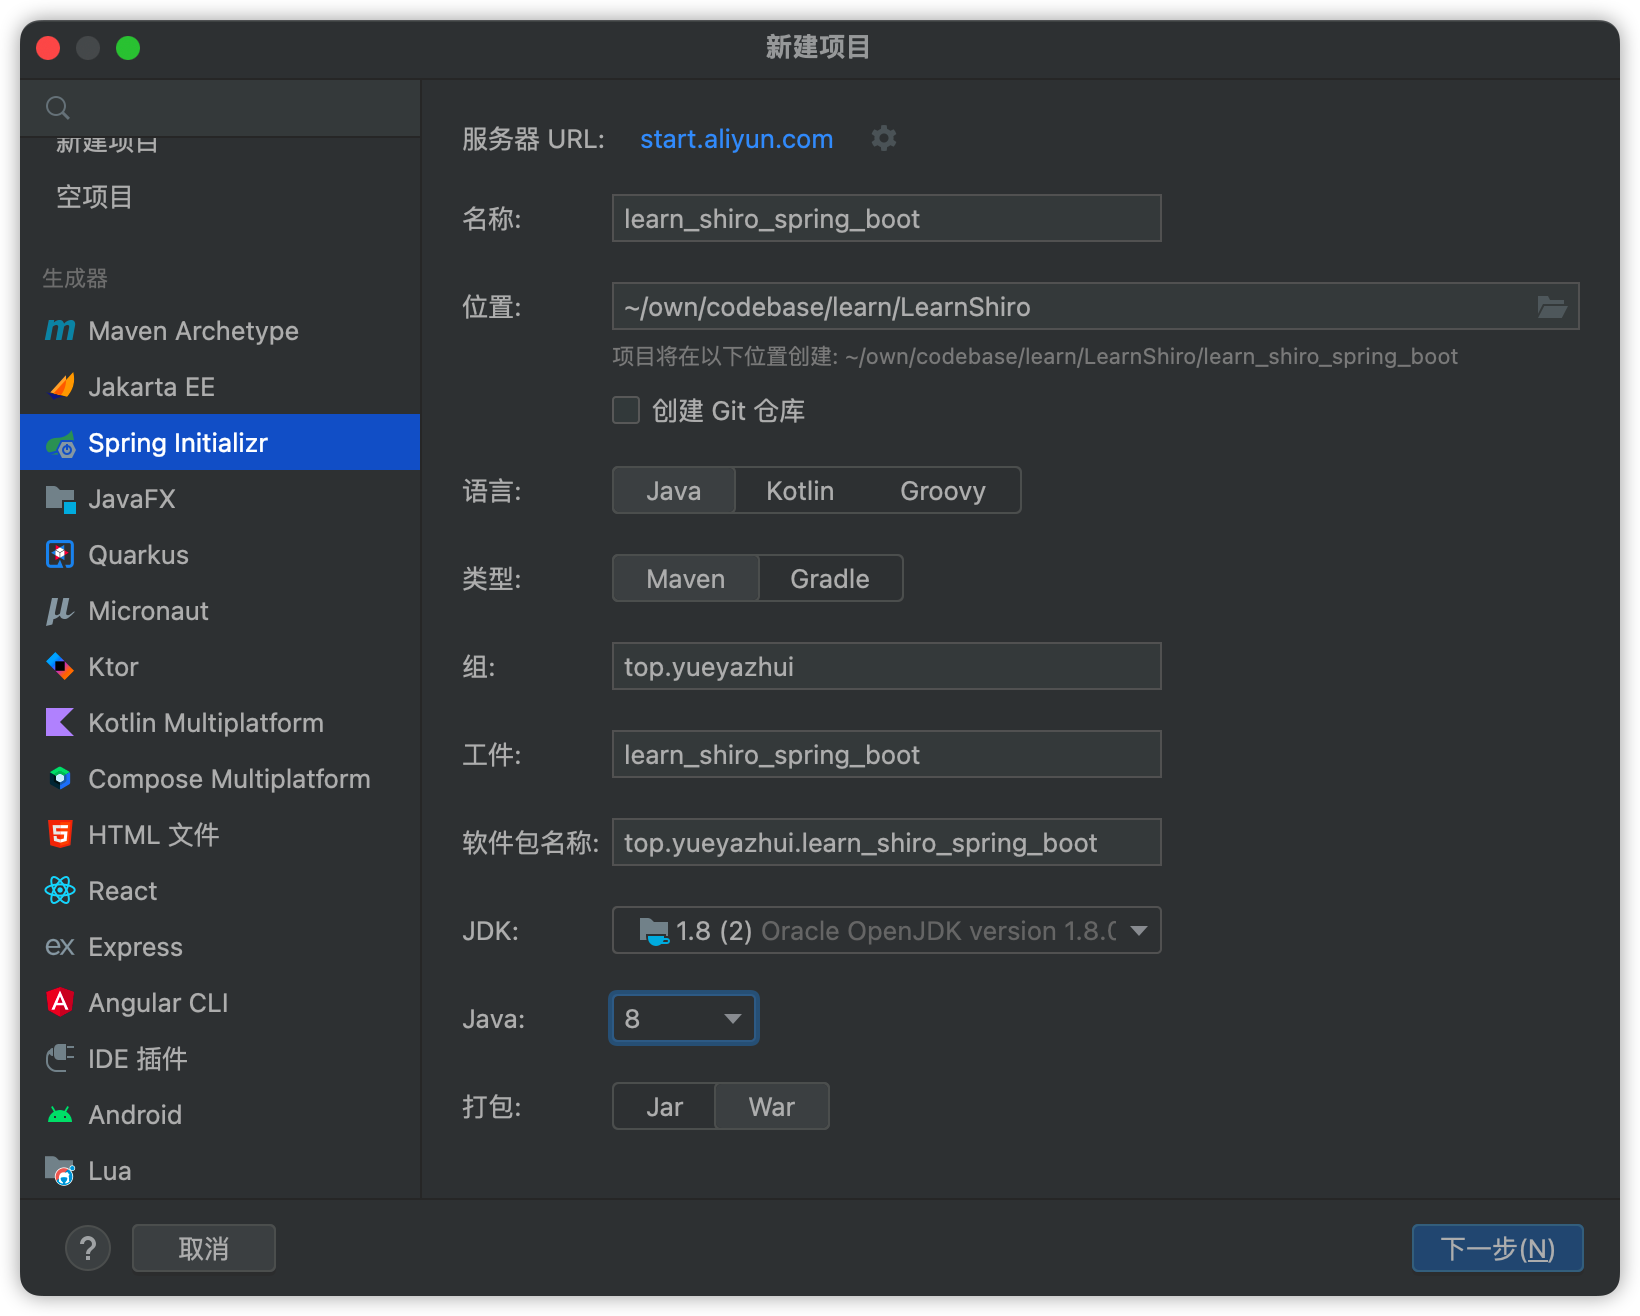Click the Compose Multiplatform icon
Screen dimensions: 1640x1316
[60, 778]
